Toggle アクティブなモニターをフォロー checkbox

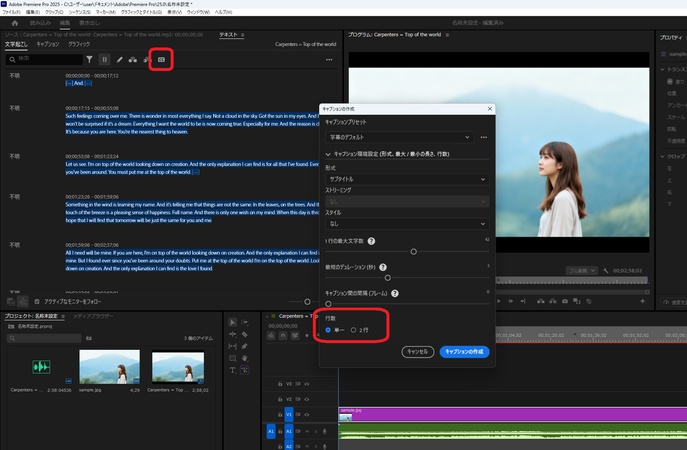pos(39,300)
